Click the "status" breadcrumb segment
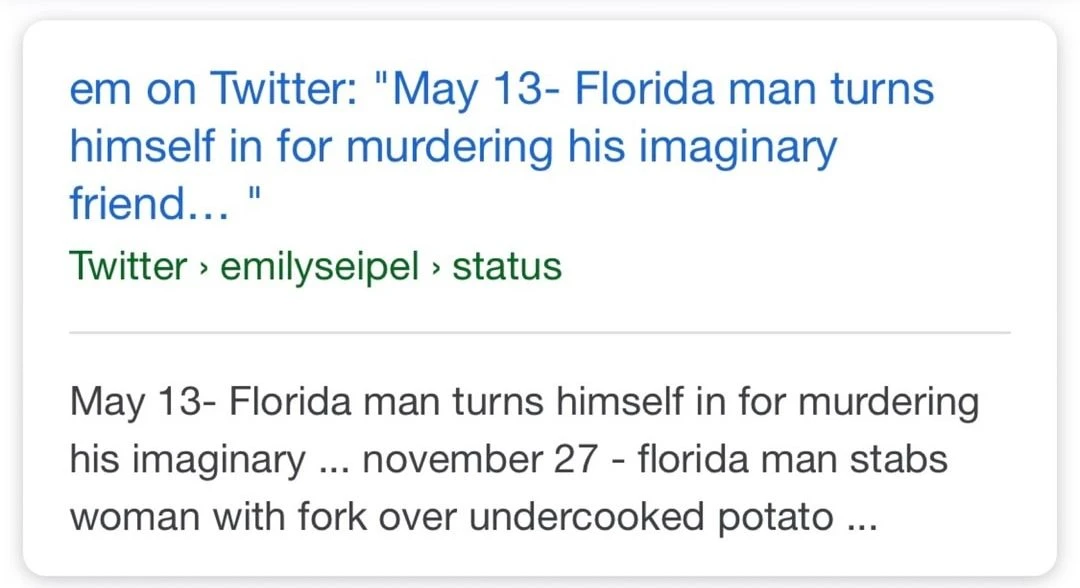 point(506,267)
